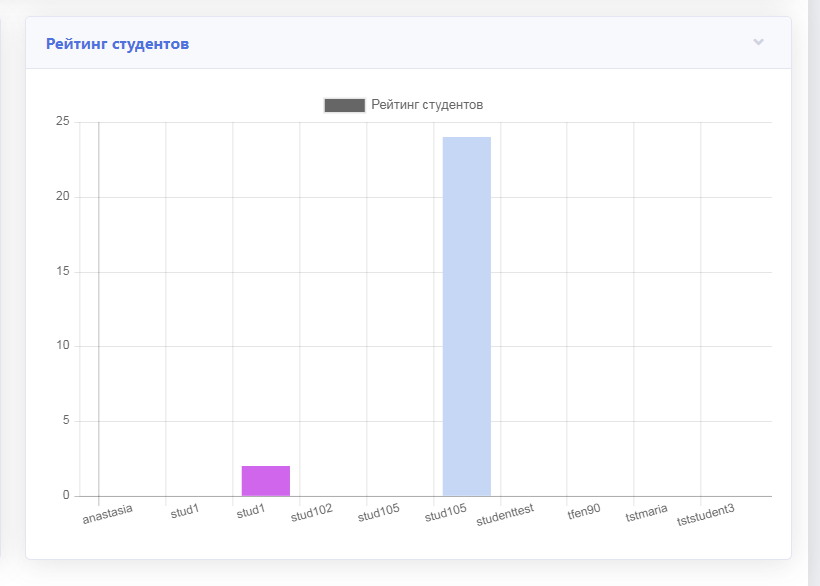Viewport: 820px width, 586px height.
Task: Click the Рейтинг студентов card title
Action: (118, 44)
